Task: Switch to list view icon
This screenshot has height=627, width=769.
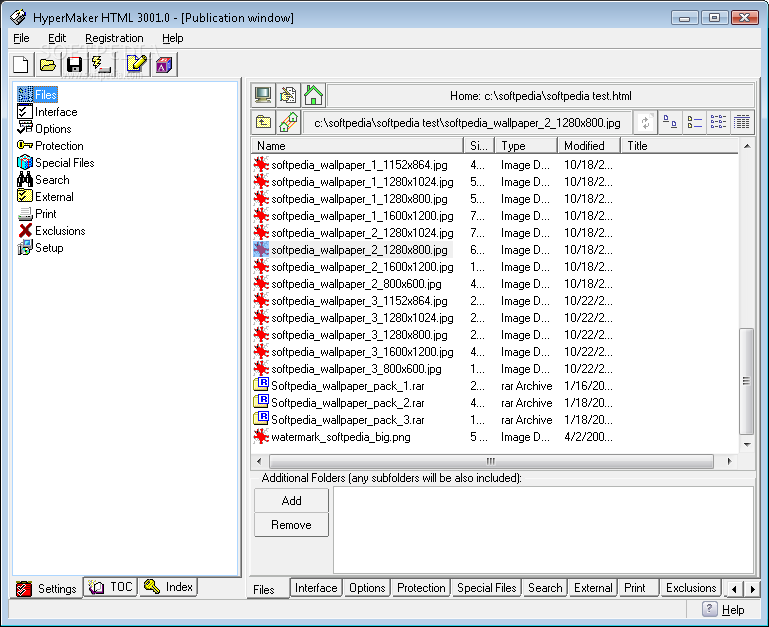Action: point(718,122)
